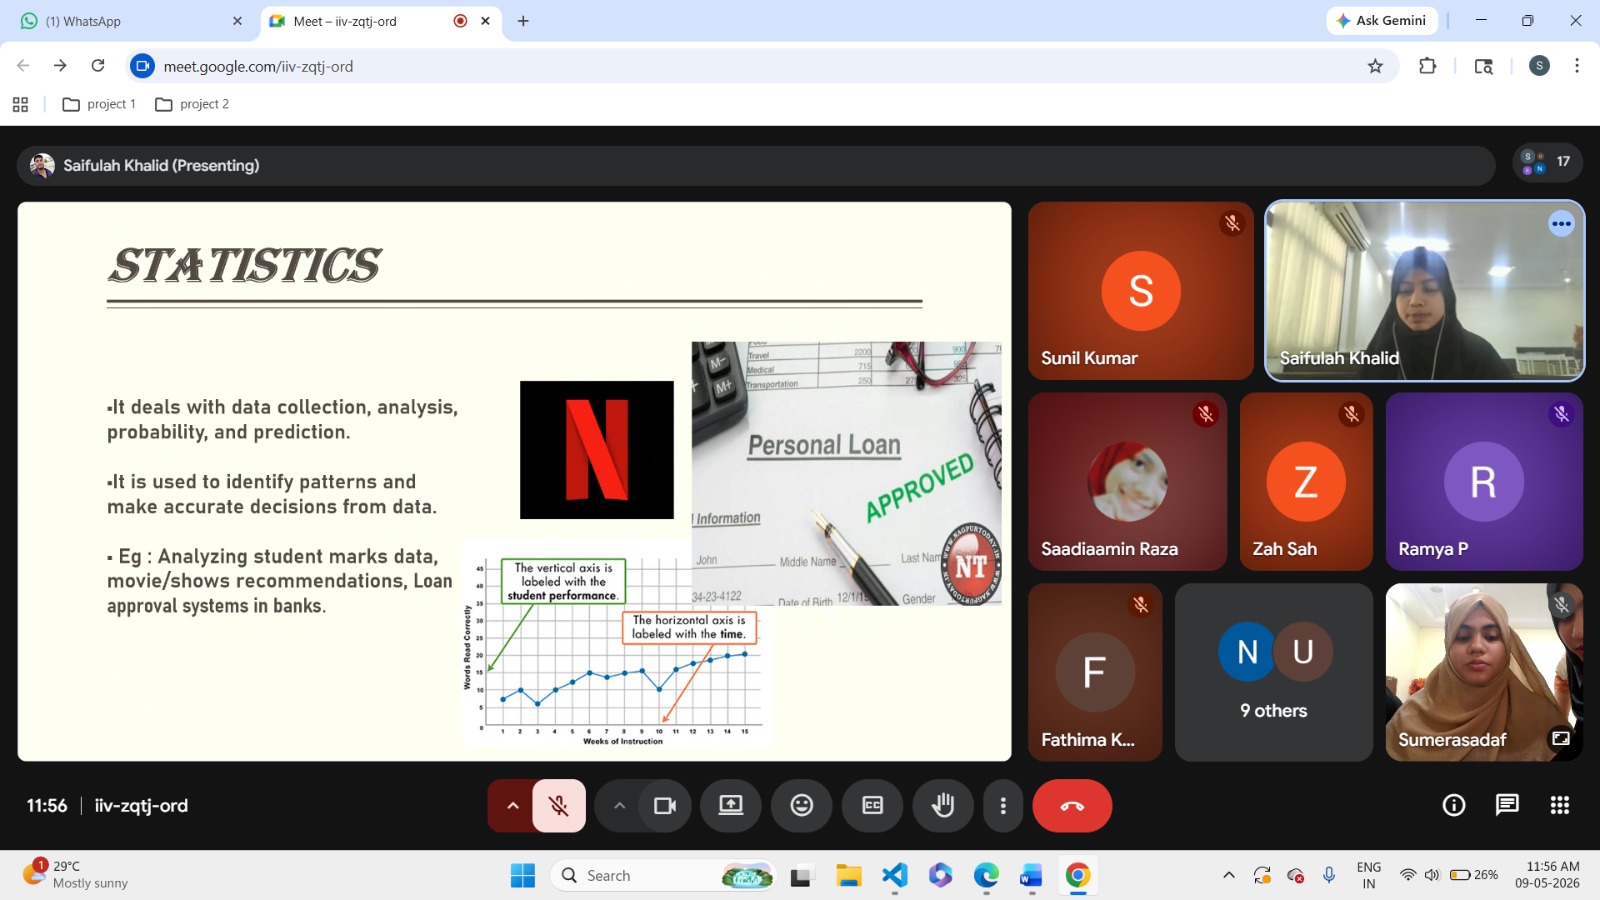Close the WhatsApp tab
This screenshot has height=900, width=1600.
coord(237,21)
